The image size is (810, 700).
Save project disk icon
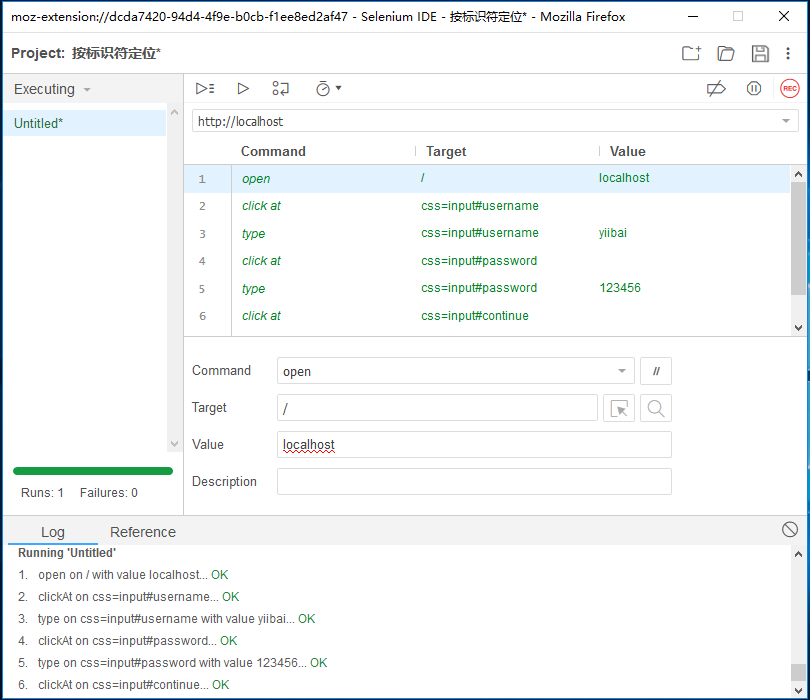(760, 53)
